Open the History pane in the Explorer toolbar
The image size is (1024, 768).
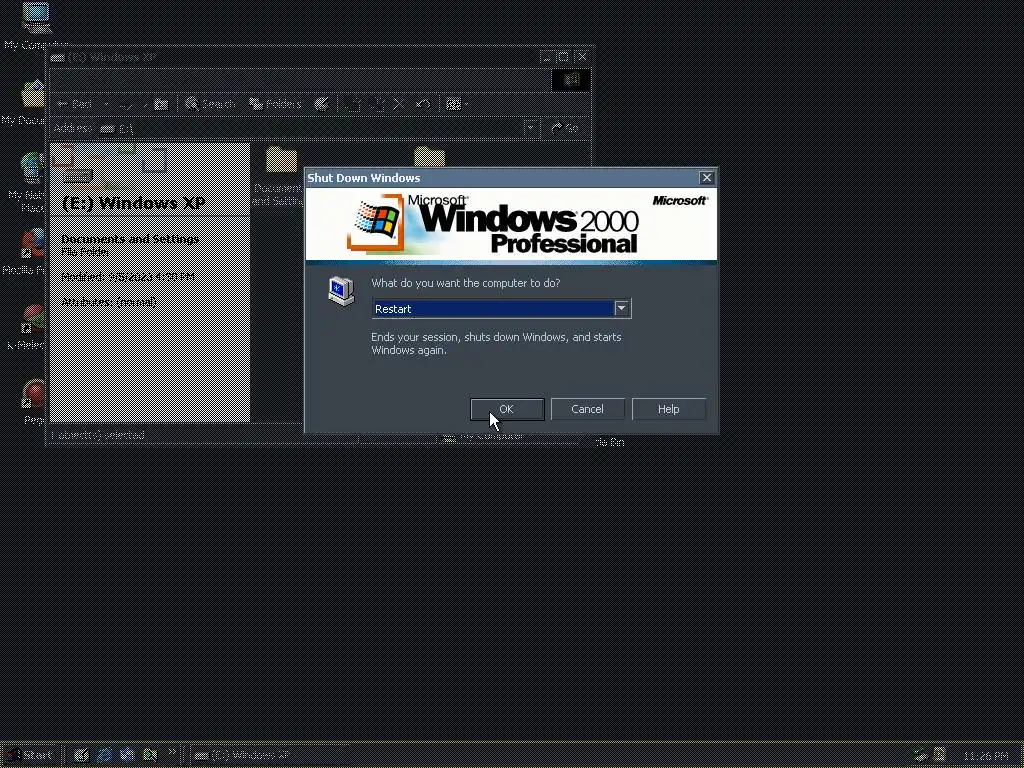point(321,104)
